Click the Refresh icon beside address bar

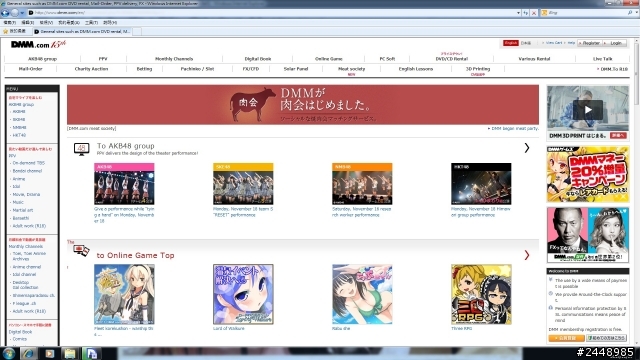pyautogui.click(x=526, y=13)
